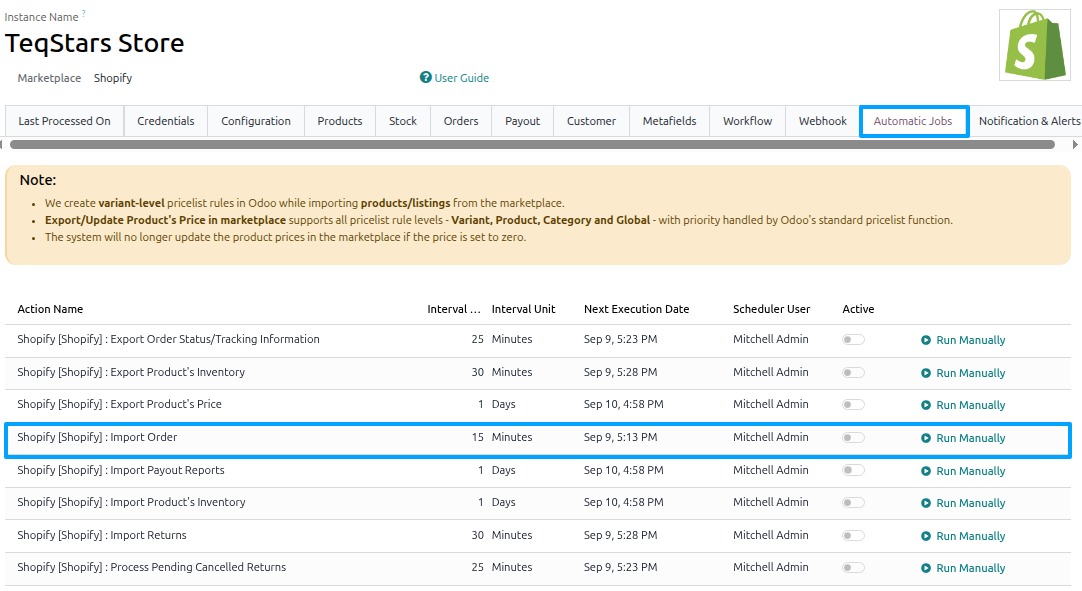
Task: Run Export Order Status/Tracking Information manually
Action: click(x=963, y=340)
